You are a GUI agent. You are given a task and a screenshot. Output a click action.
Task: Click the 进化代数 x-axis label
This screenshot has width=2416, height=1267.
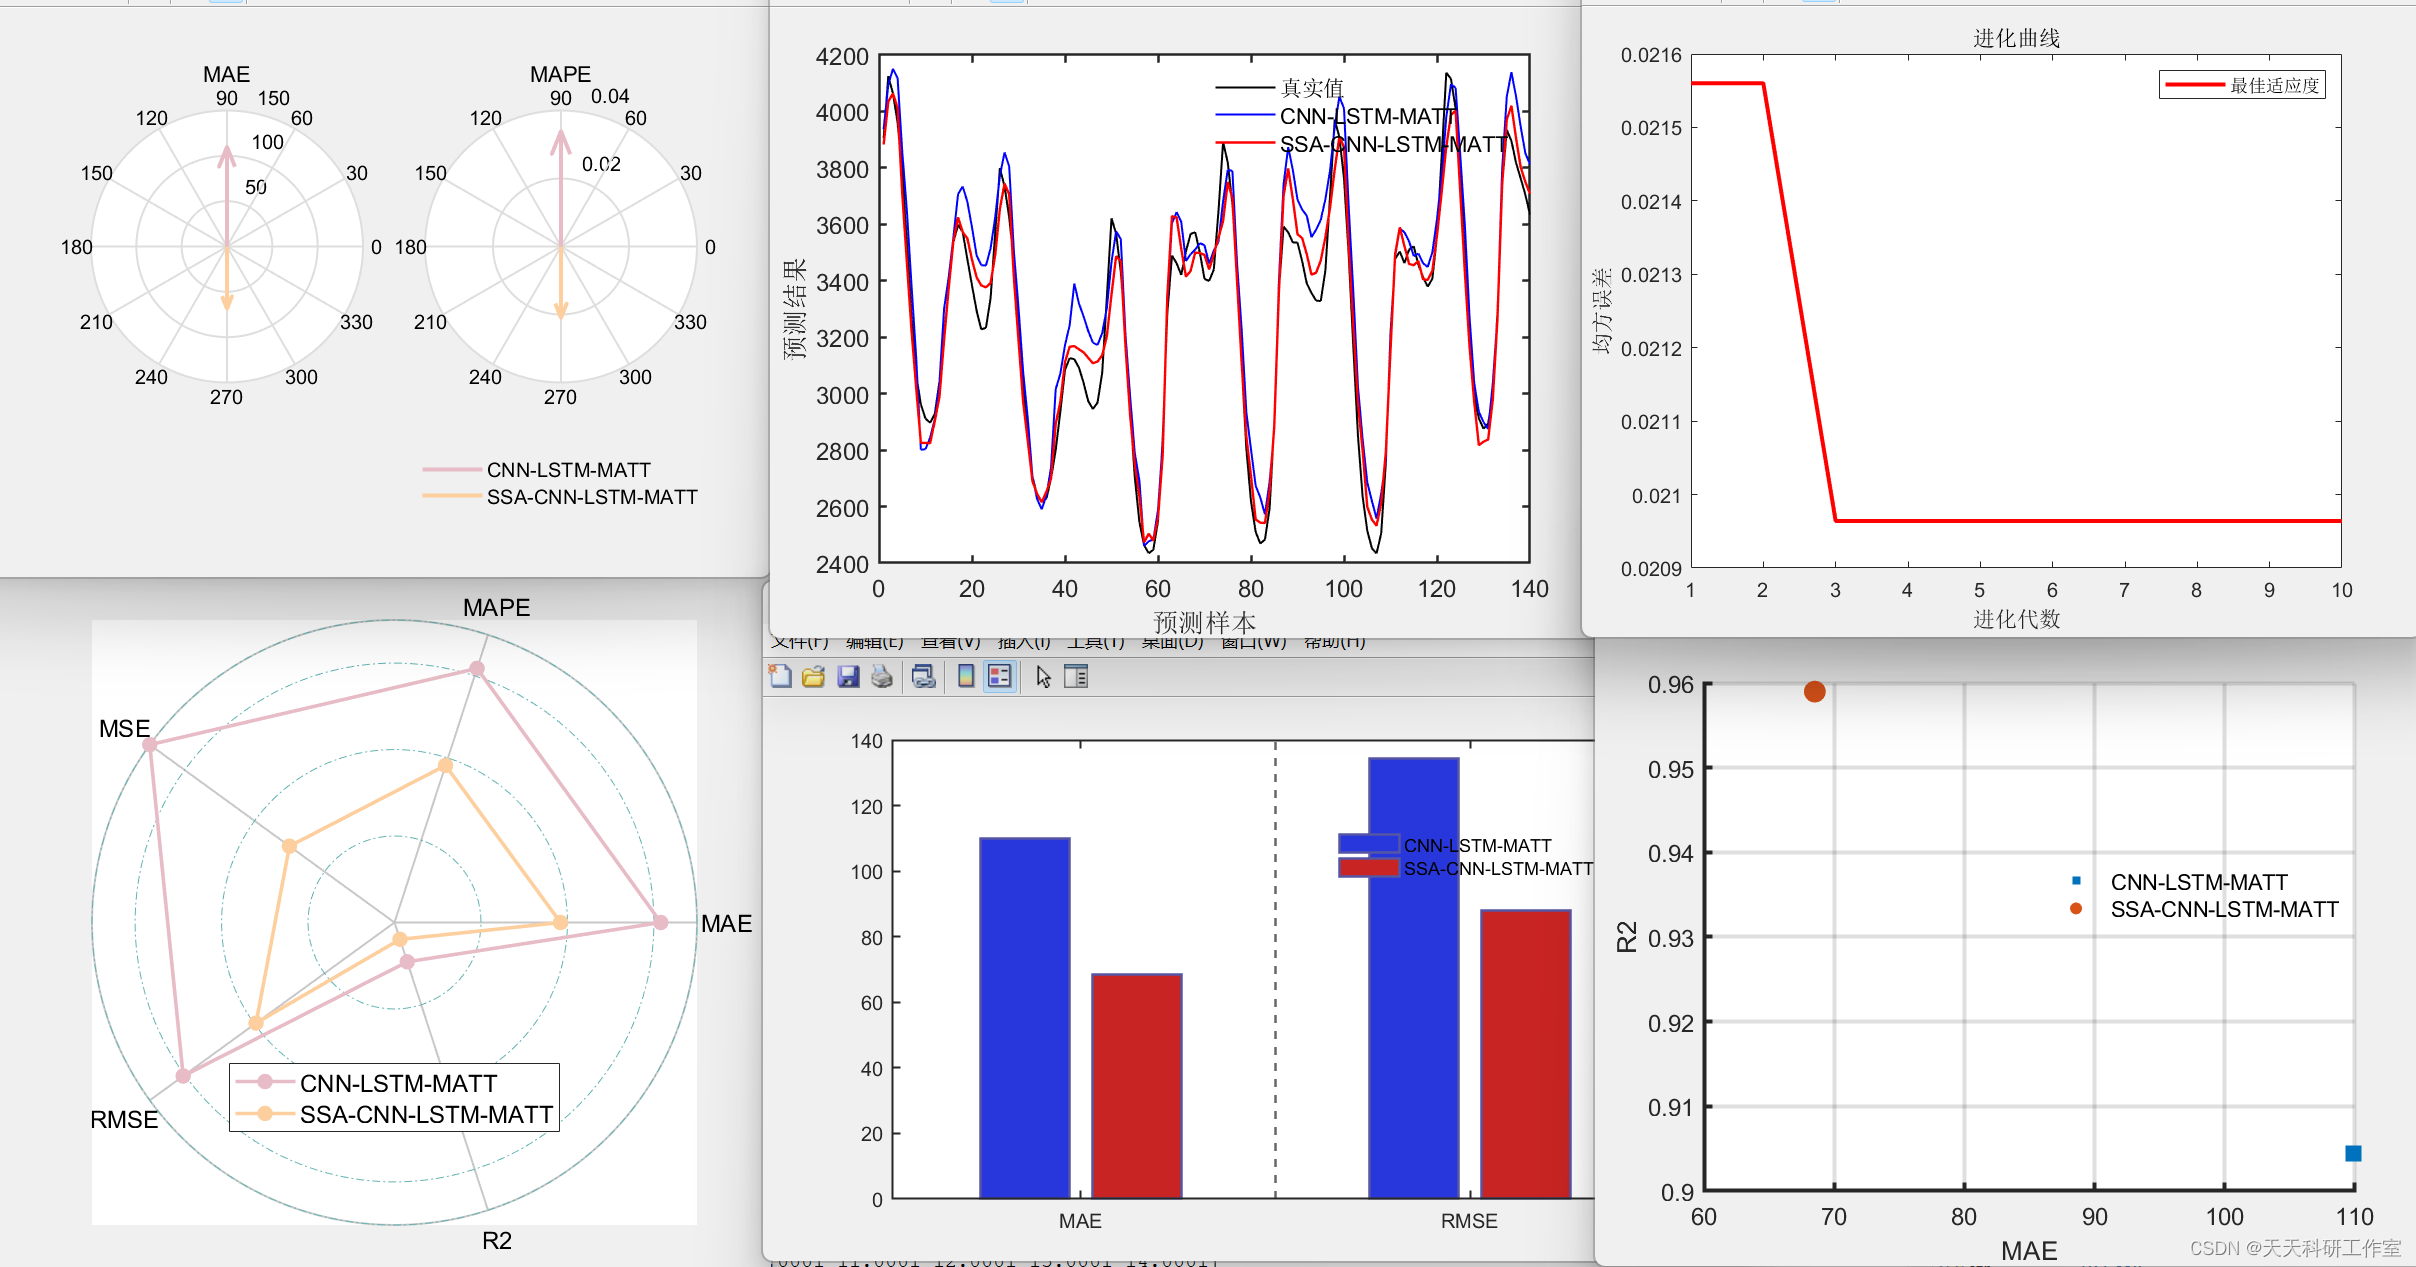(x=2016, y=619)
